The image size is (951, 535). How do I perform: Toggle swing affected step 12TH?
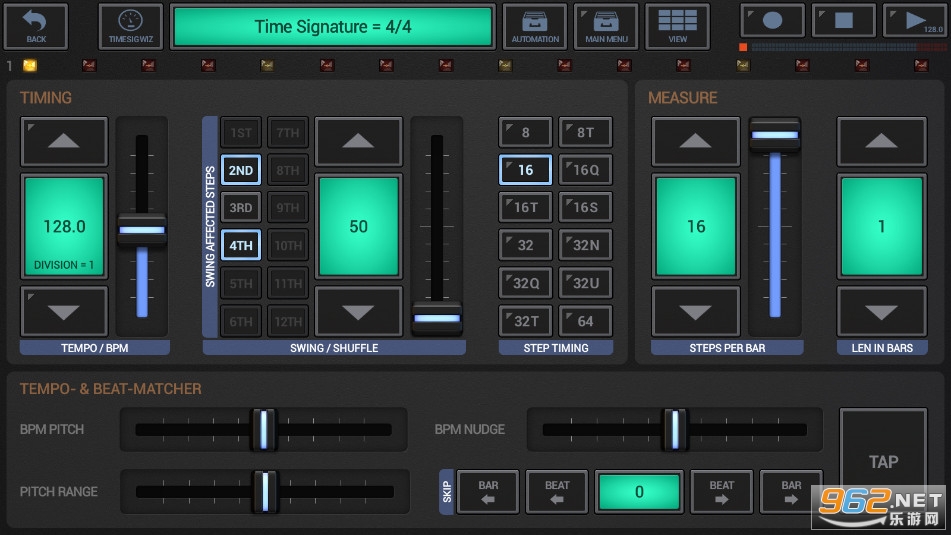click(x=288, y=321)
